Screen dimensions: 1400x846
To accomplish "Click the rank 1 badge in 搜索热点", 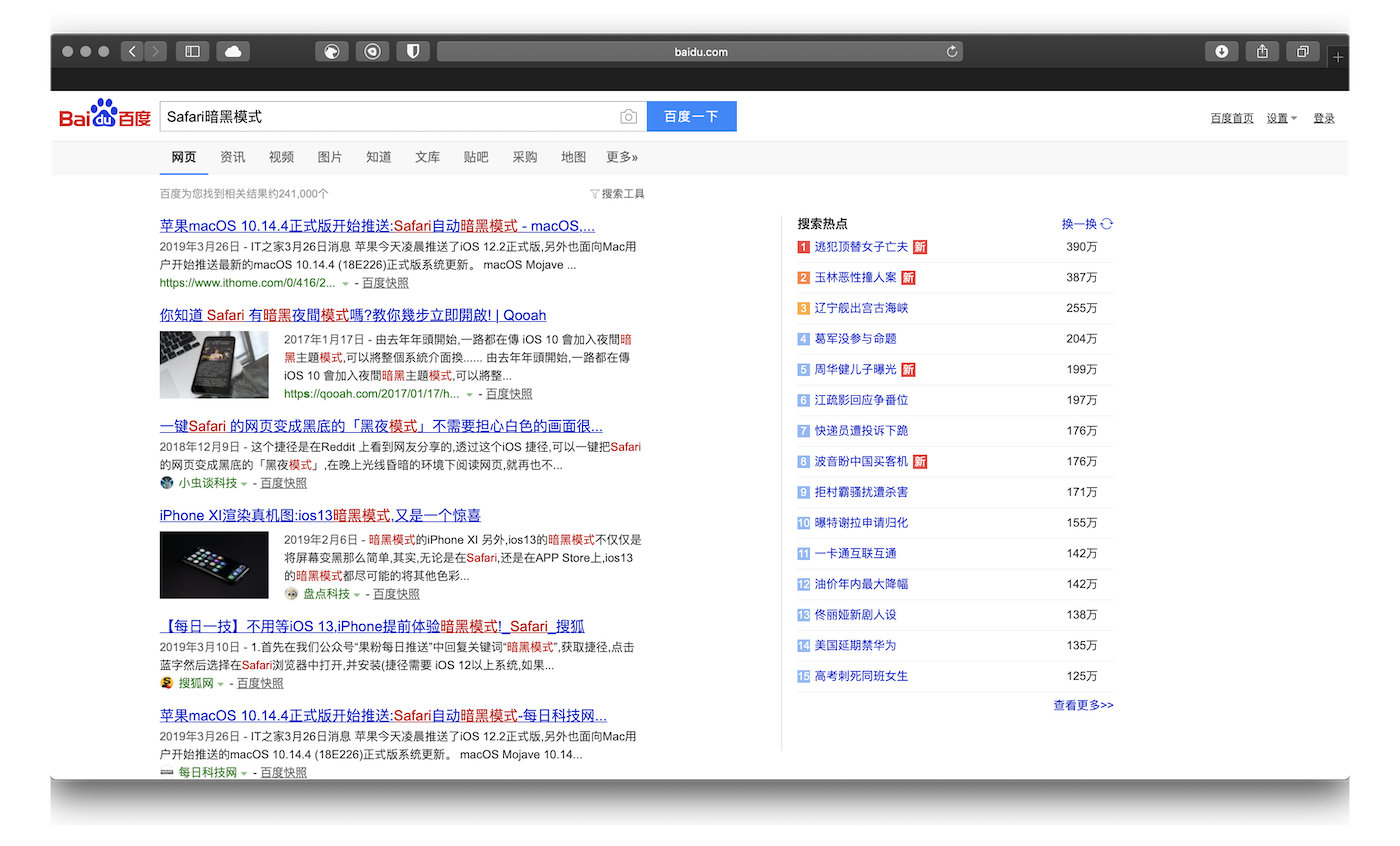I will pos(803,247).
